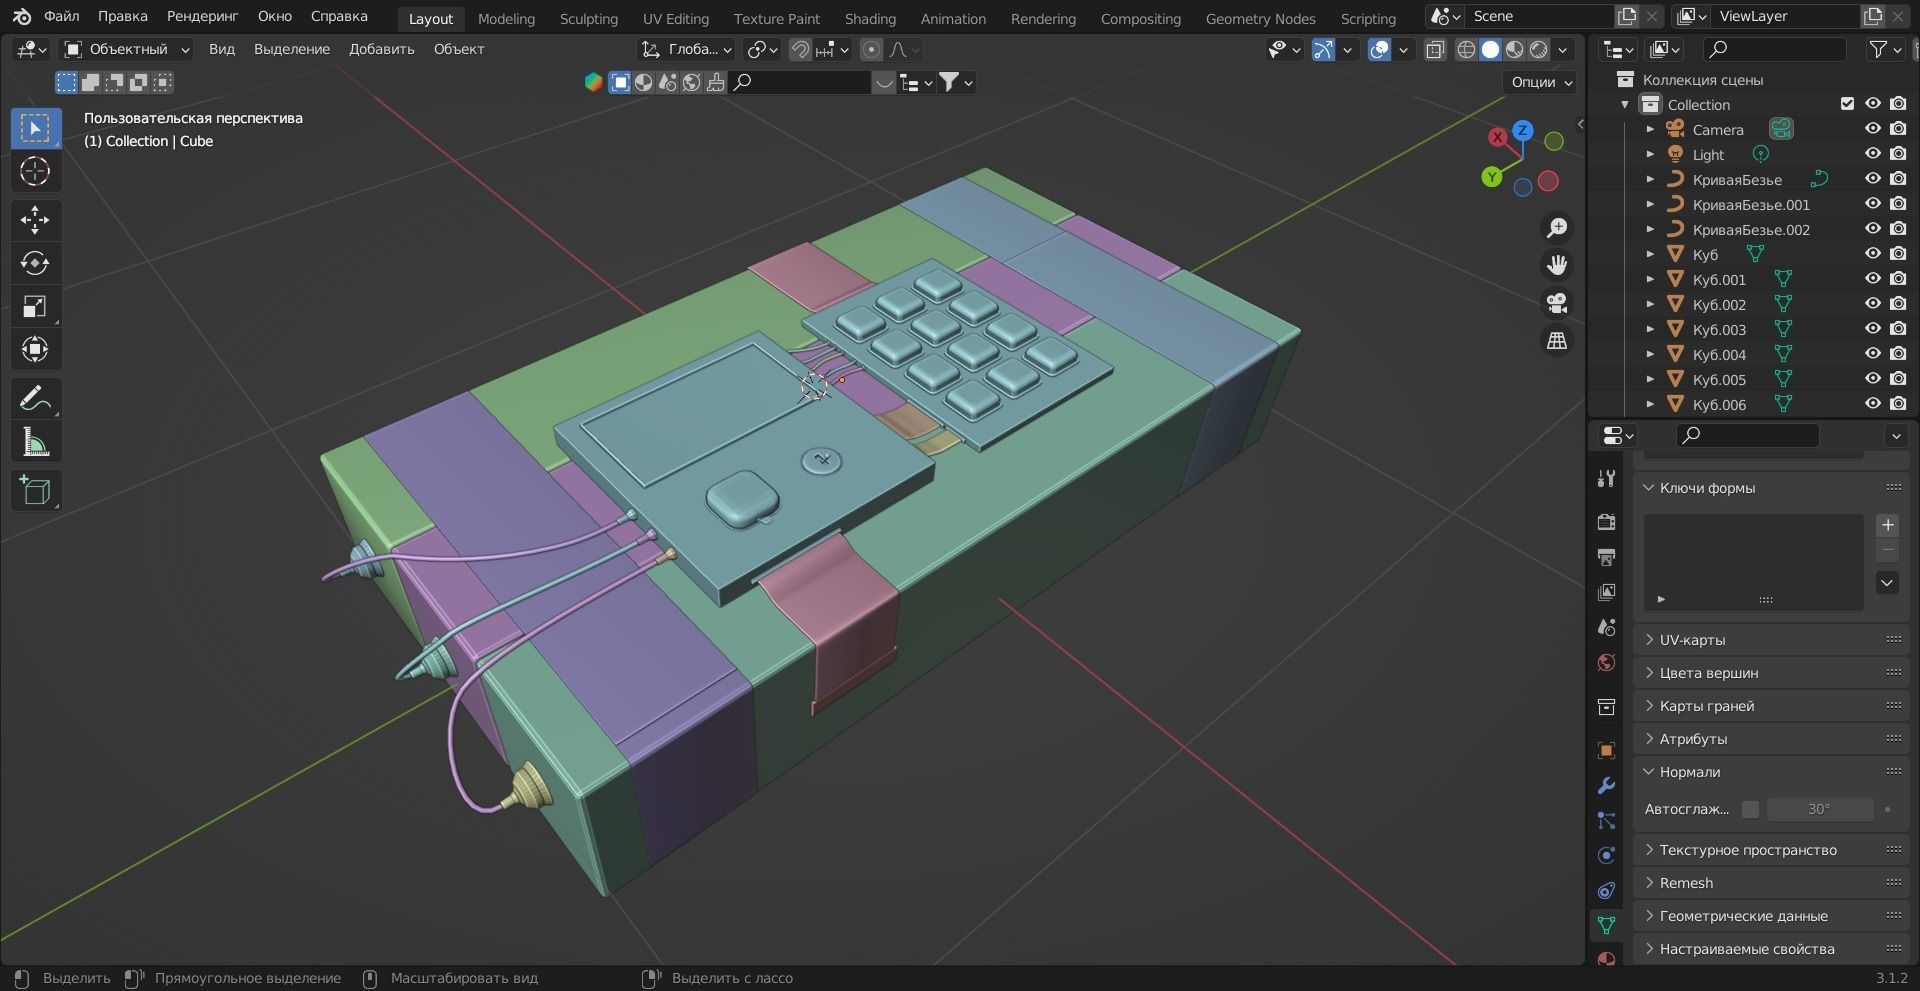The width and height of the screenshot is (1920, 991).
Task: Switch to wireframe viewport shading
Action: tap(1466, 50)
